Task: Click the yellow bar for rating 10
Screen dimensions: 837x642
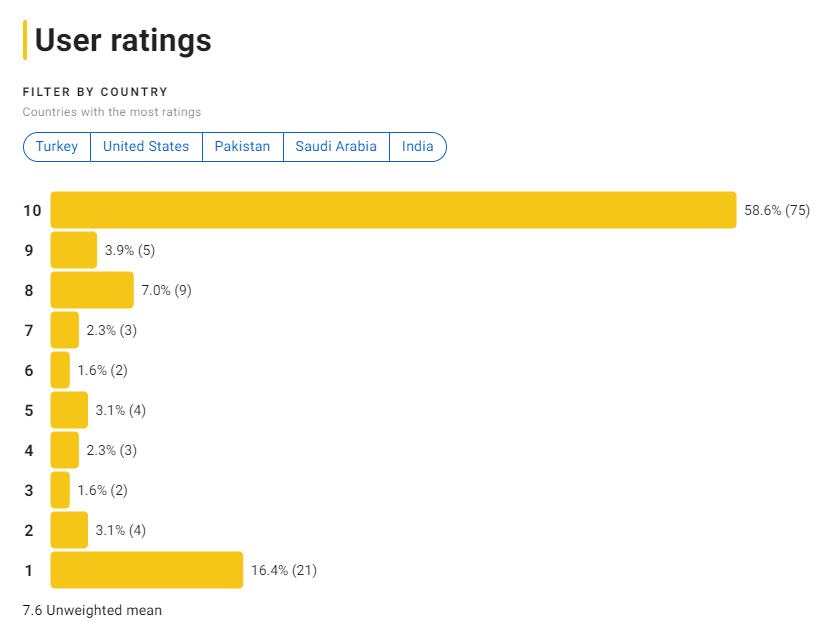Action: point(393,210)
